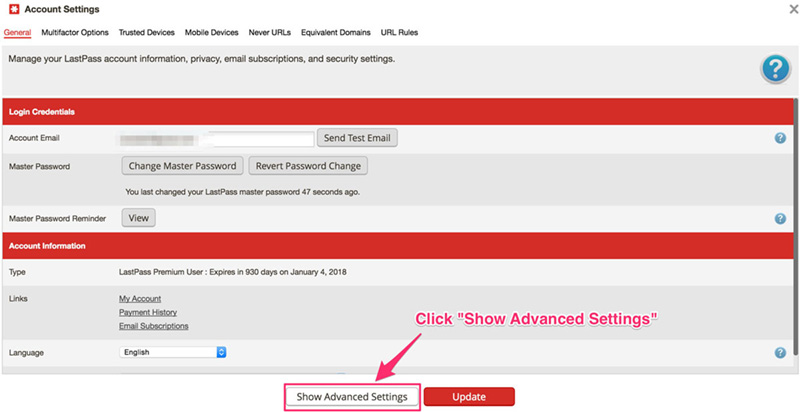Click Show Advanced Settings button

(352, 397)
